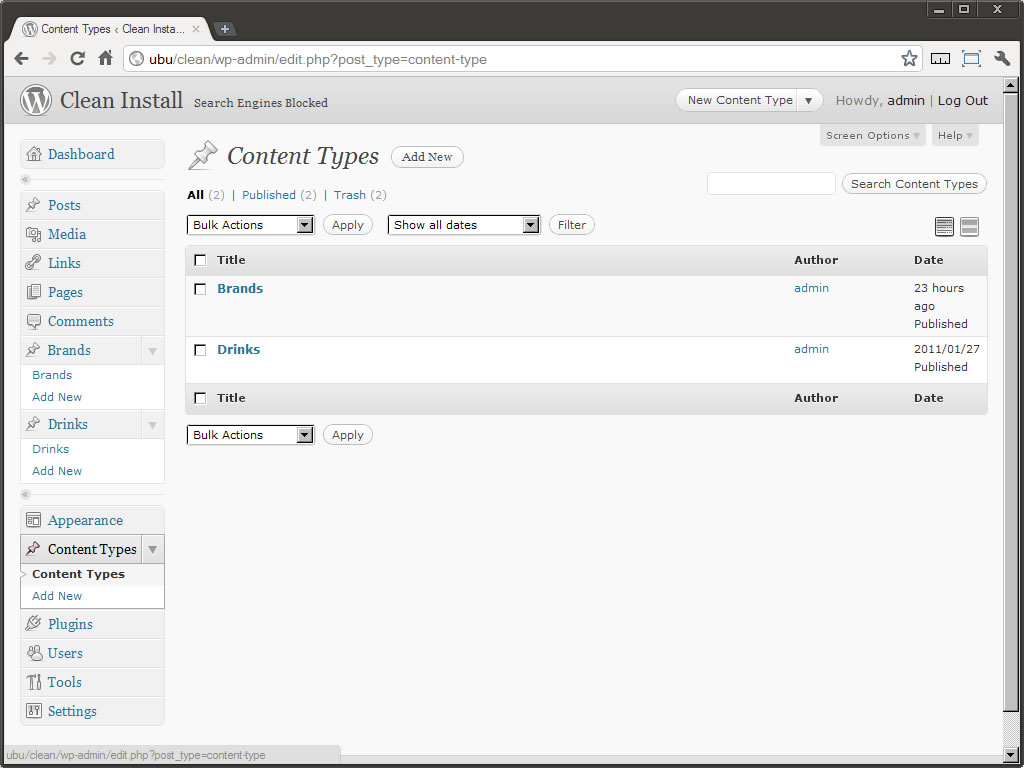Viewport: 1024px width, 768px height.
Task: Click the Settings icon in the sidebar
Action: (33, 711)
